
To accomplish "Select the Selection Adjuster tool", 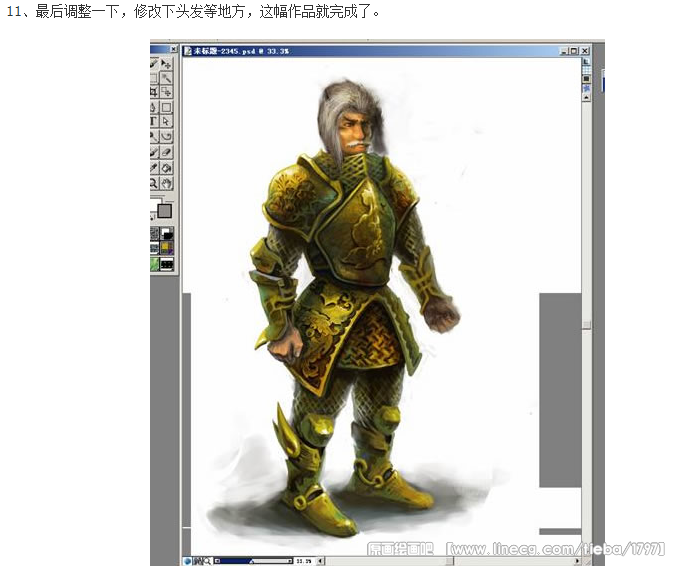I will (x=166, y=92).
